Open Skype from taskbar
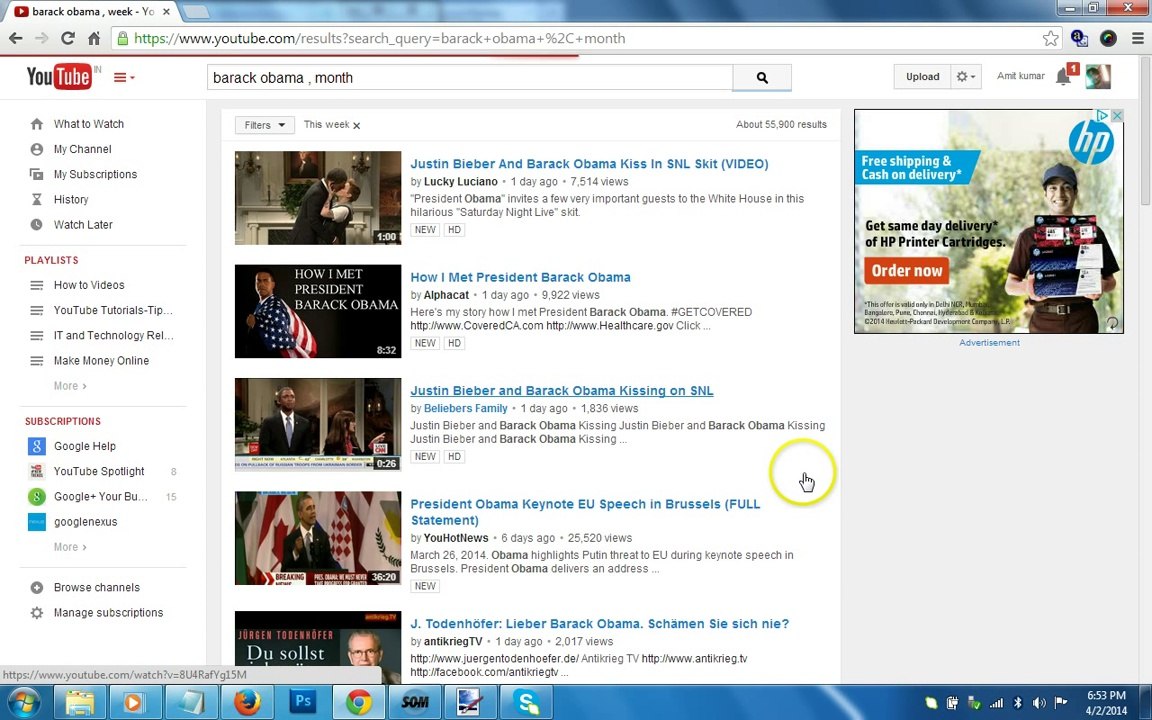 coord(526,702)
